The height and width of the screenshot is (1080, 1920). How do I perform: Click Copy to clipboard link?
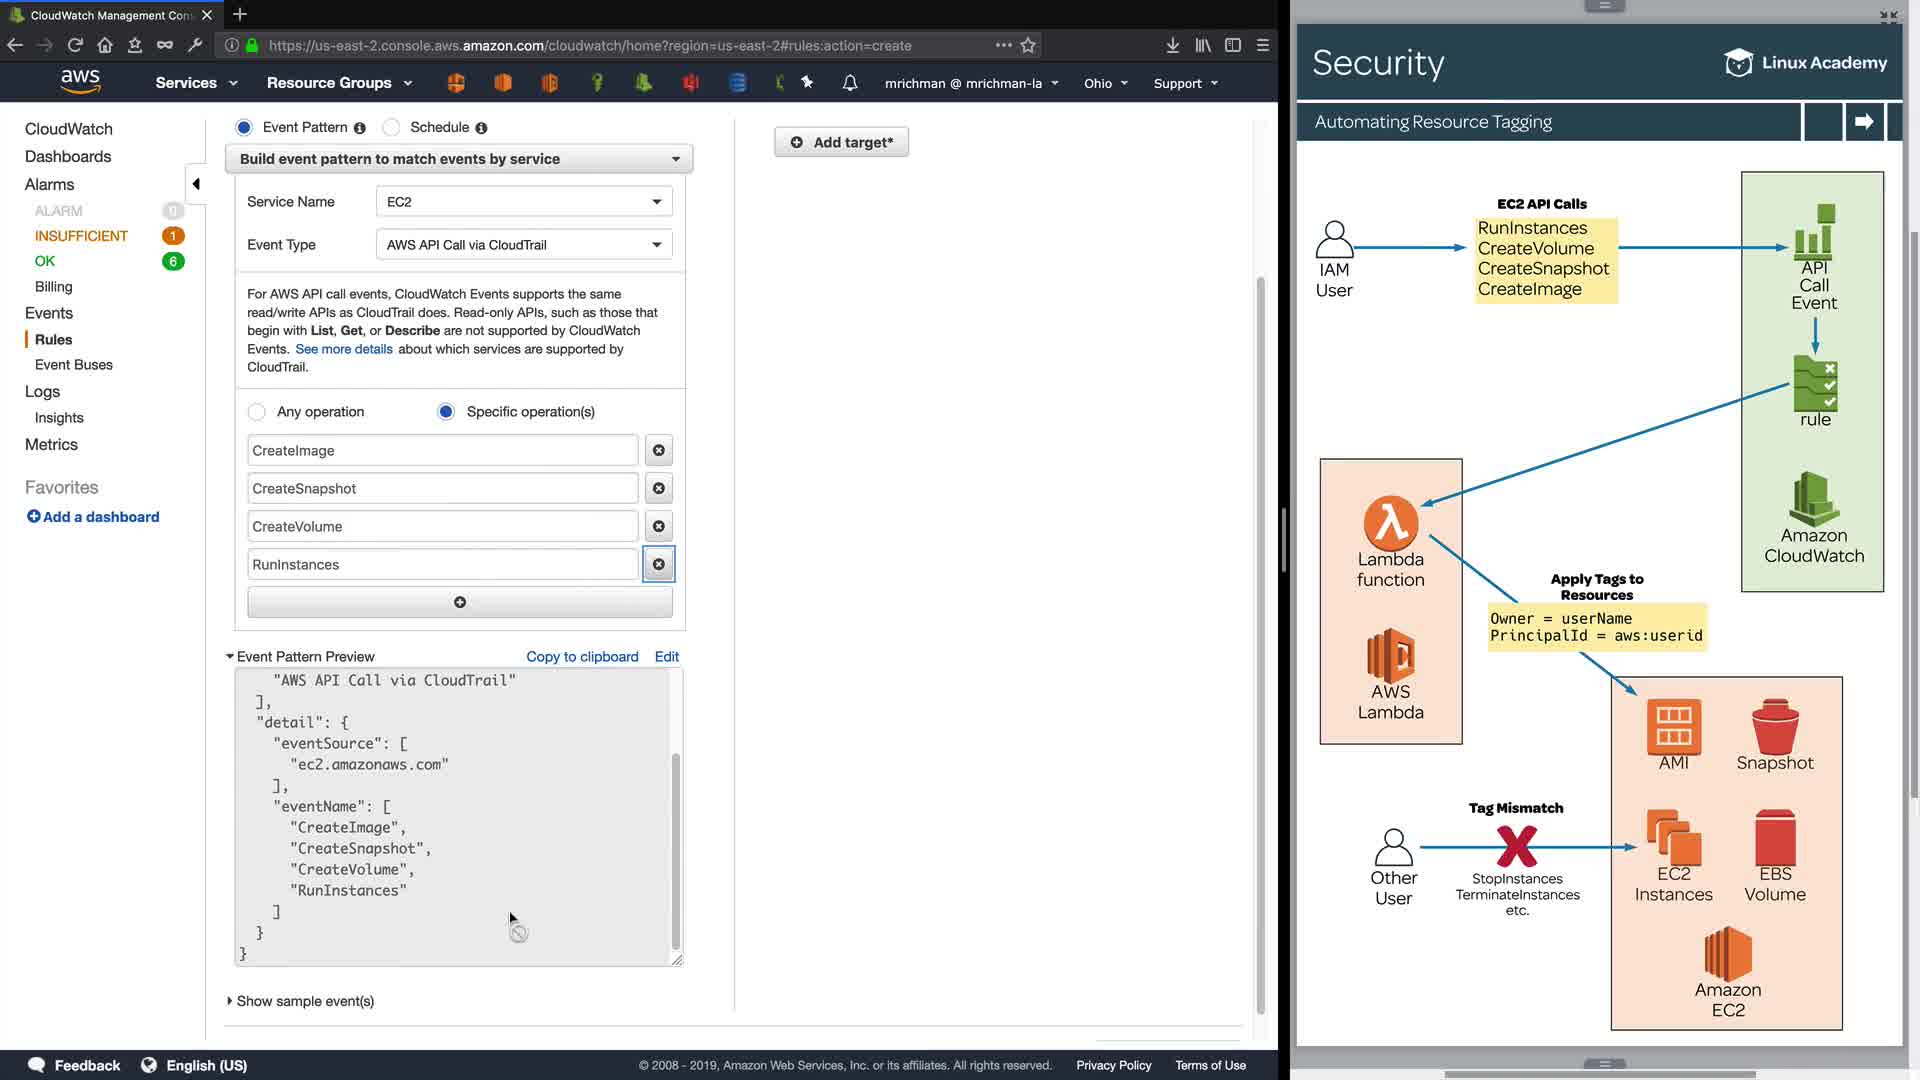click(x=582, y=657)
